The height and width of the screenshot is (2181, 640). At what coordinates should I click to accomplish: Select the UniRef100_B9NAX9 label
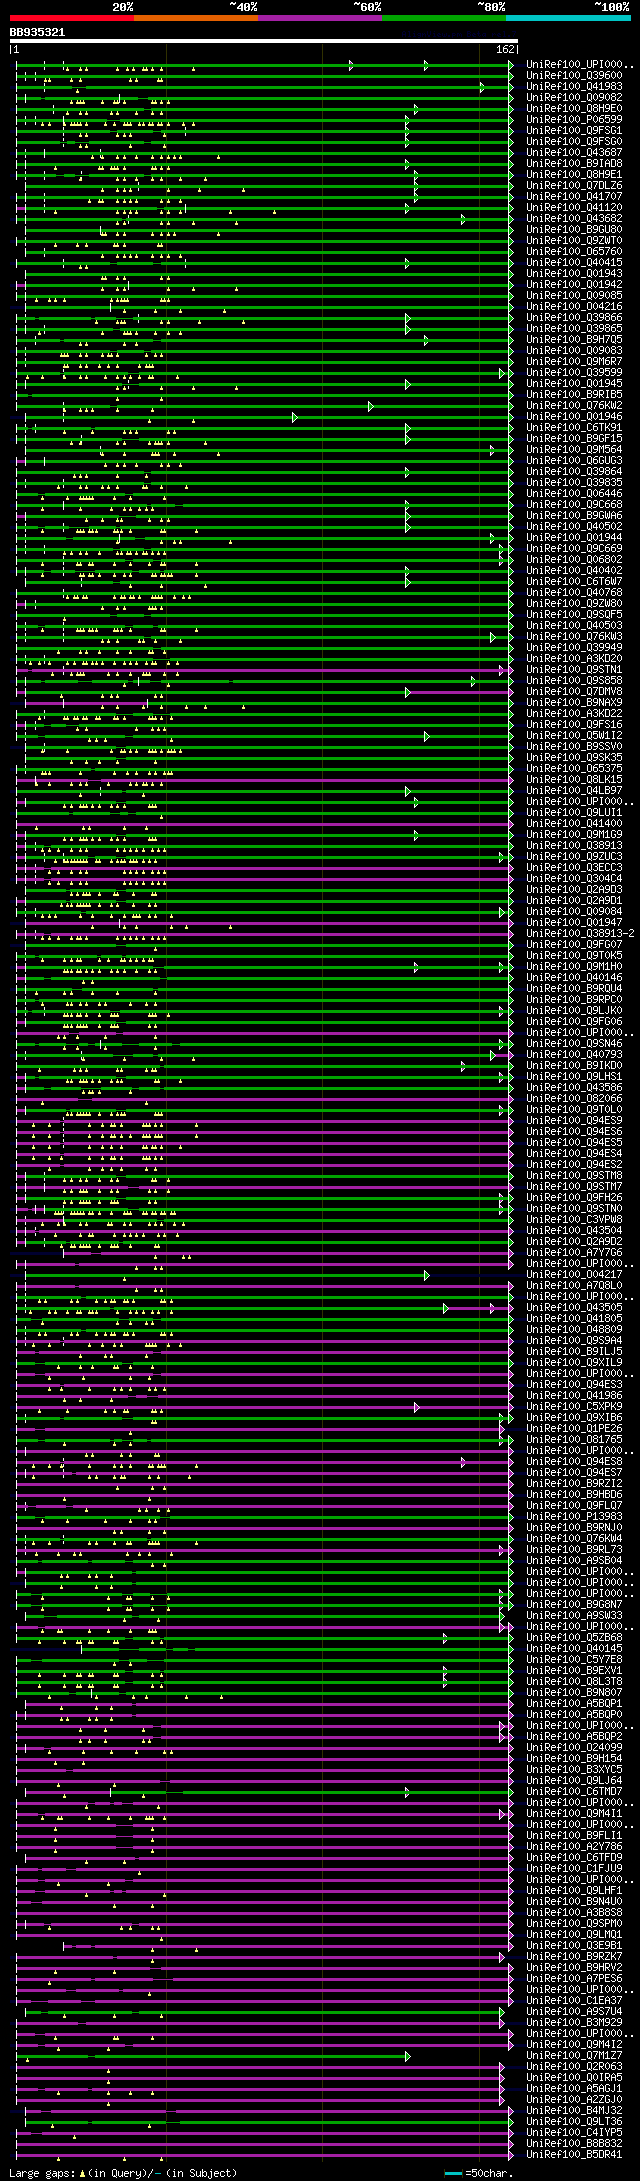tap(574, 702)
